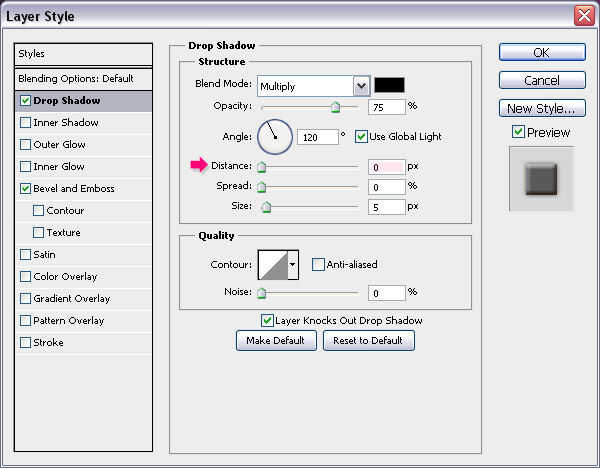Open the Inner Glow settings row
Screen dimensions: 600x468
(83, 167)
